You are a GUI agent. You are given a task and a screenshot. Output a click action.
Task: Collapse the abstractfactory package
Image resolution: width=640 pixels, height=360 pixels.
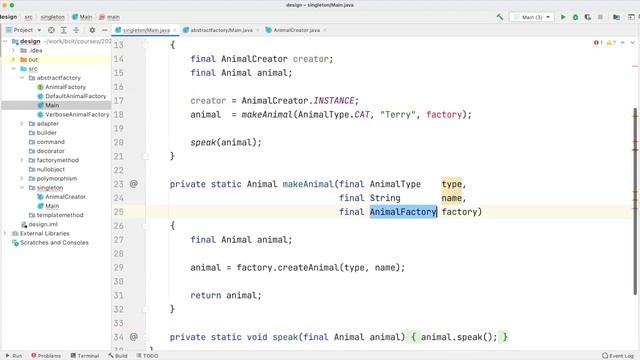(x=22, y=78)
